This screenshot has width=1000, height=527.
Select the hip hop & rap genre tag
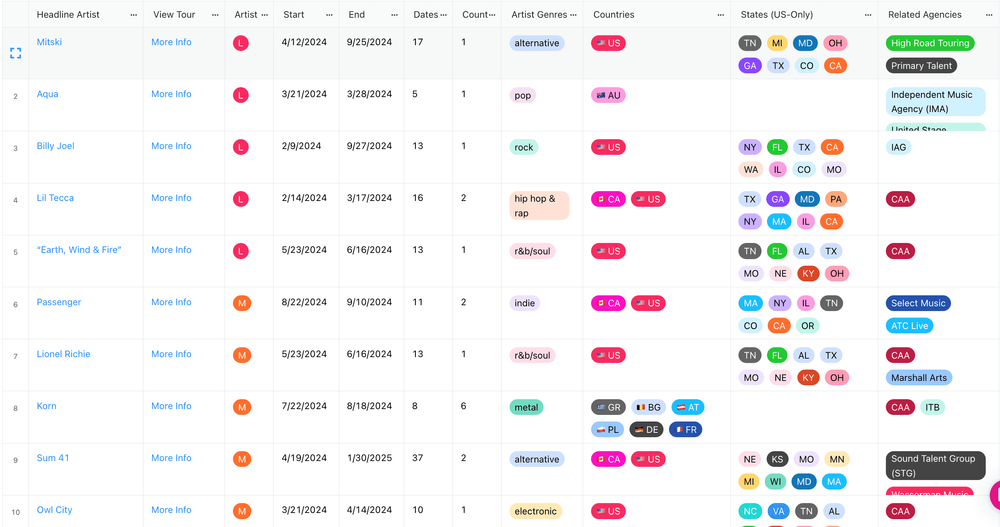click(x=539, y=206)
